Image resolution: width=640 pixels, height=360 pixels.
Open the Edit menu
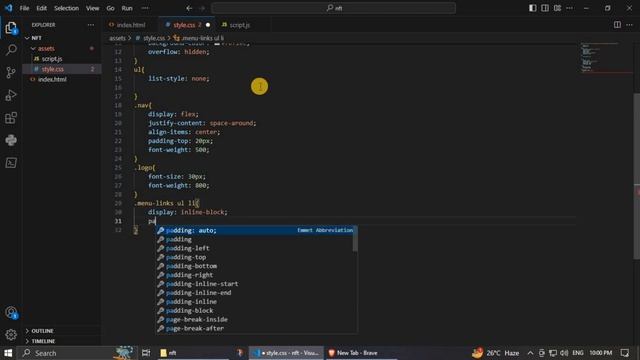pyautogui.click(x=41, y=8)
